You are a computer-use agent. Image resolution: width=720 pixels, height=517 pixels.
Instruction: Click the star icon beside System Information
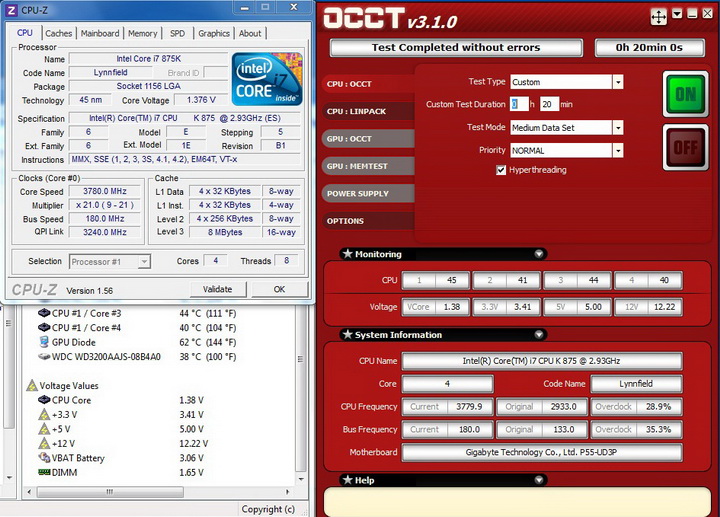[x=348, y=334]
